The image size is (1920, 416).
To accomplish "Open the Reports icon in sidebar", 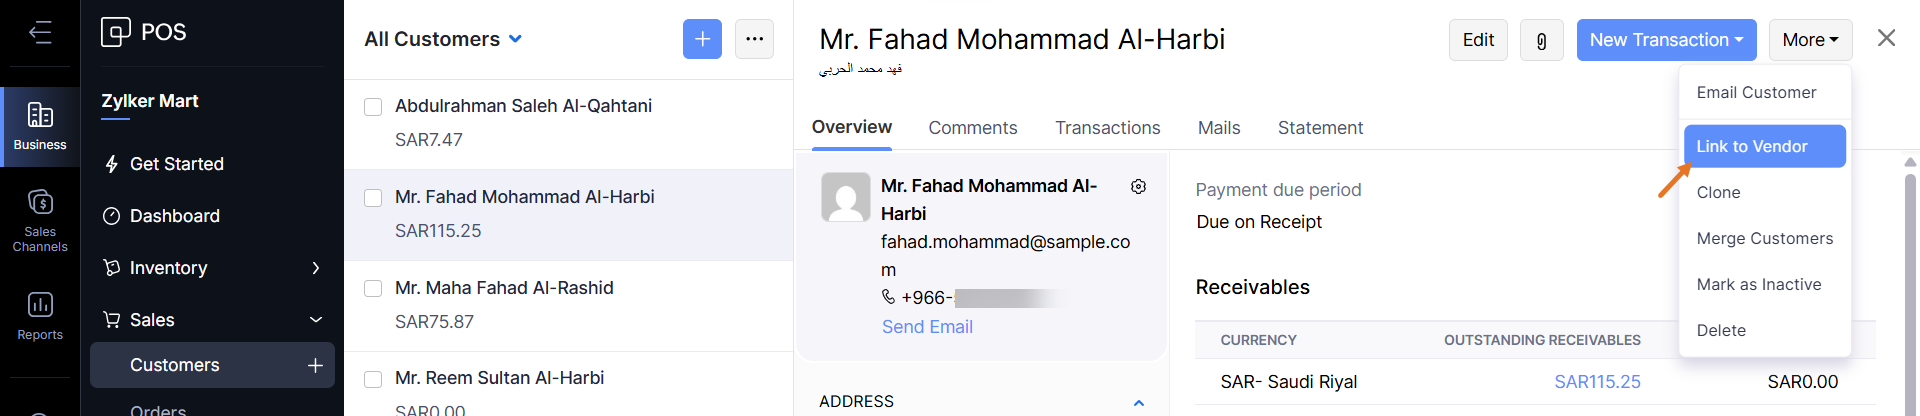I will (40, 315).
